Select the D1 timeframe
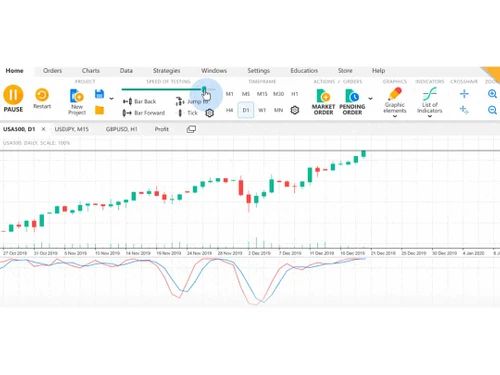This screenshot has height=375, width=500. pos(246,110)
